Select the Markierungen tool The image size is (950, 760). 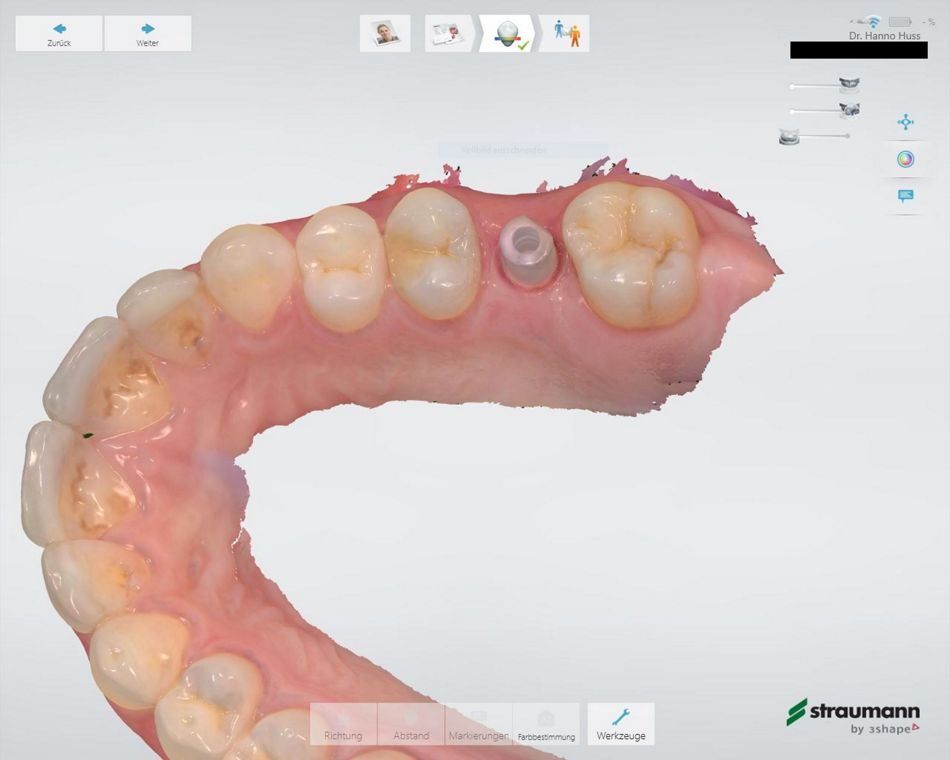tap(479, 724)
